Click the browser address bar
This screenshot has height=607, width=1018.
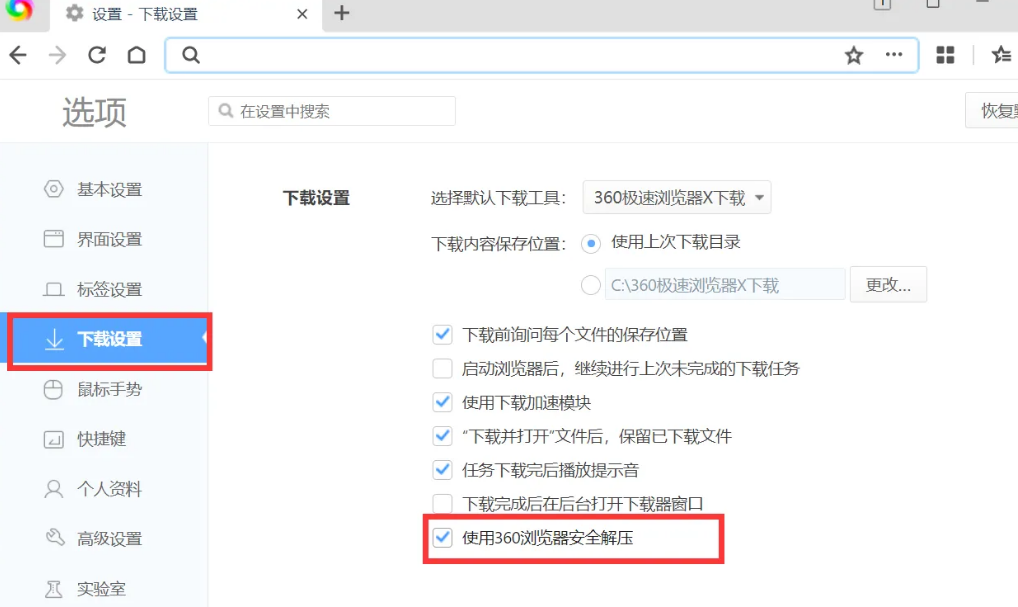pyautogui.click(x=541, y=55)
